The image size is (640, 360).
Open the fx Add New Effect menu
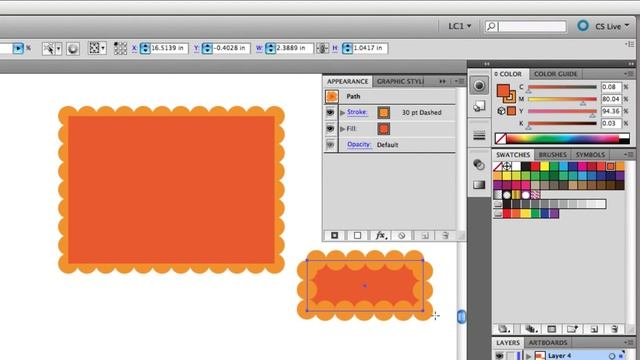pyautogui.click(x=381, y=236)
